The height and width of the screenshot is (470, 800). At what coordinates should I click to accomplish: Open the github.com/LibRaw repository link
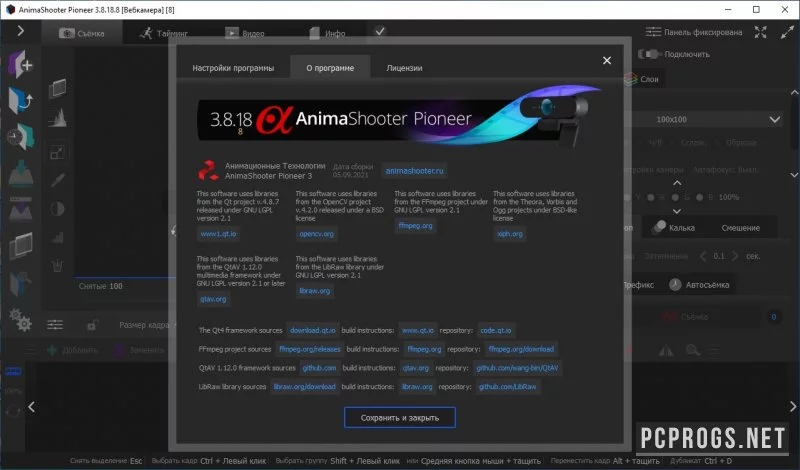tap(508, 386)
